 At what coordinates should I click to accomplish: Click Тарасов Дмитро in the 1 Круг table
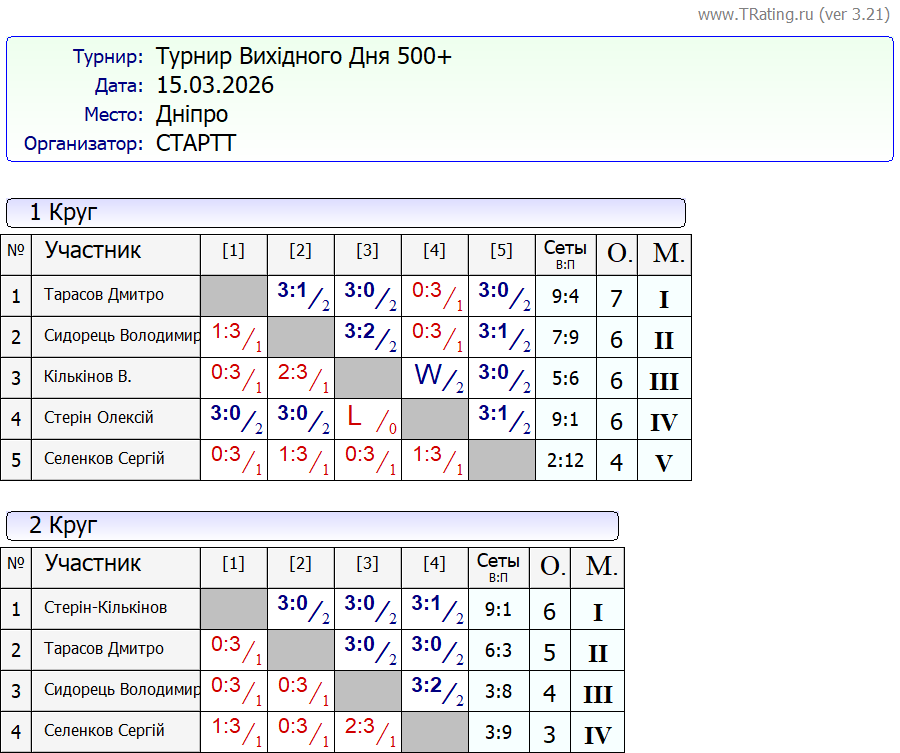point(104,295)
